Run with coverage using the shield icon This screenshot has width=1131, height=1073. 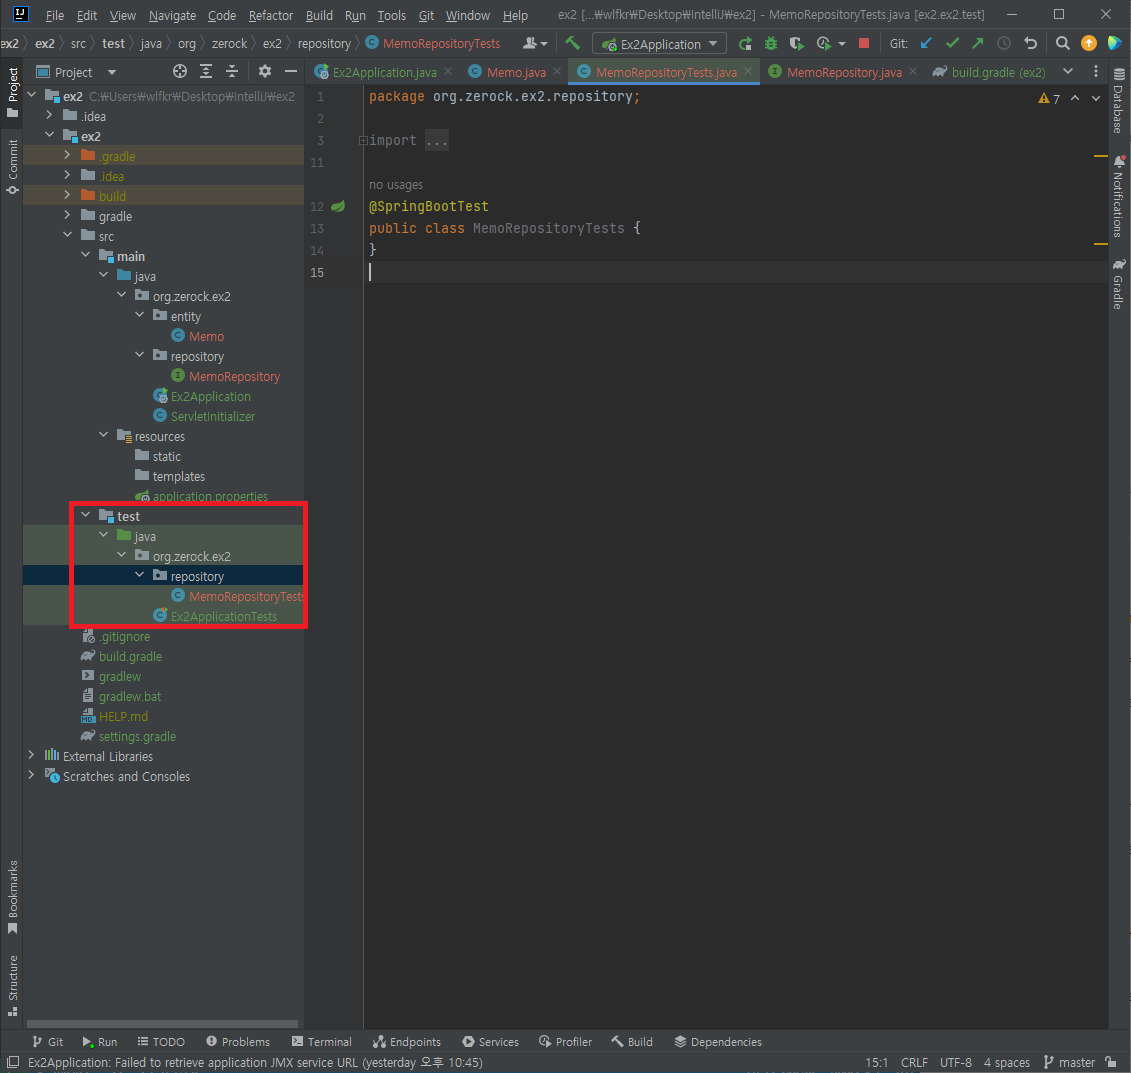[796, 43]
